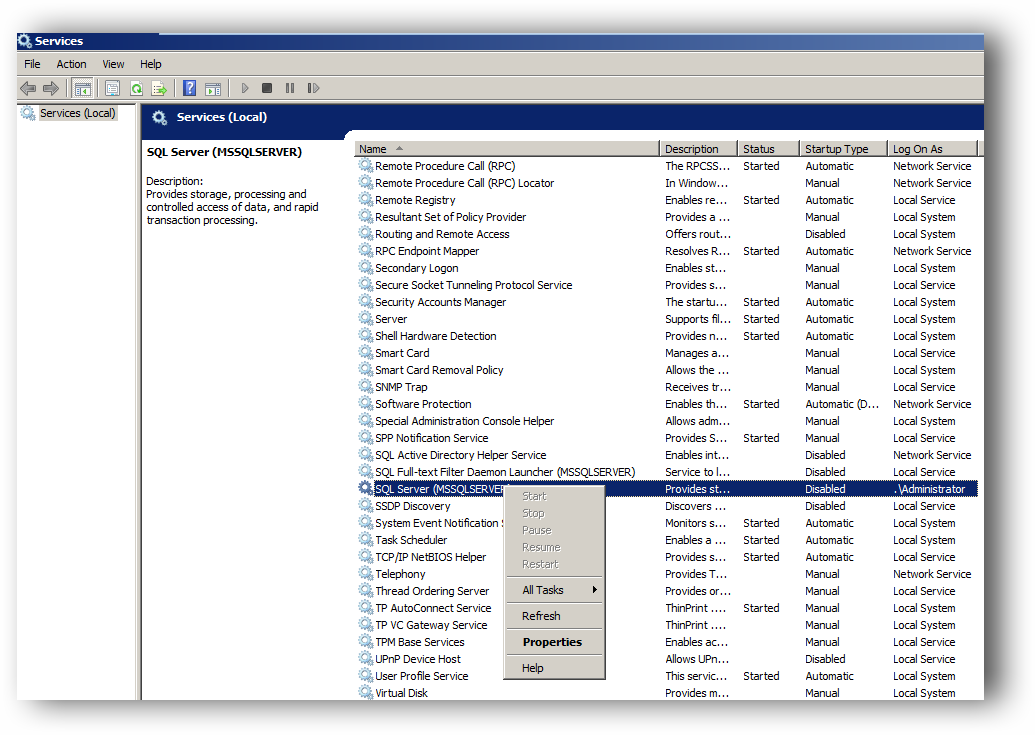Screen dimensions: 1035x735
Task: Click the gear icon beside SNMP Trap
Action: [x=366, y=387]
